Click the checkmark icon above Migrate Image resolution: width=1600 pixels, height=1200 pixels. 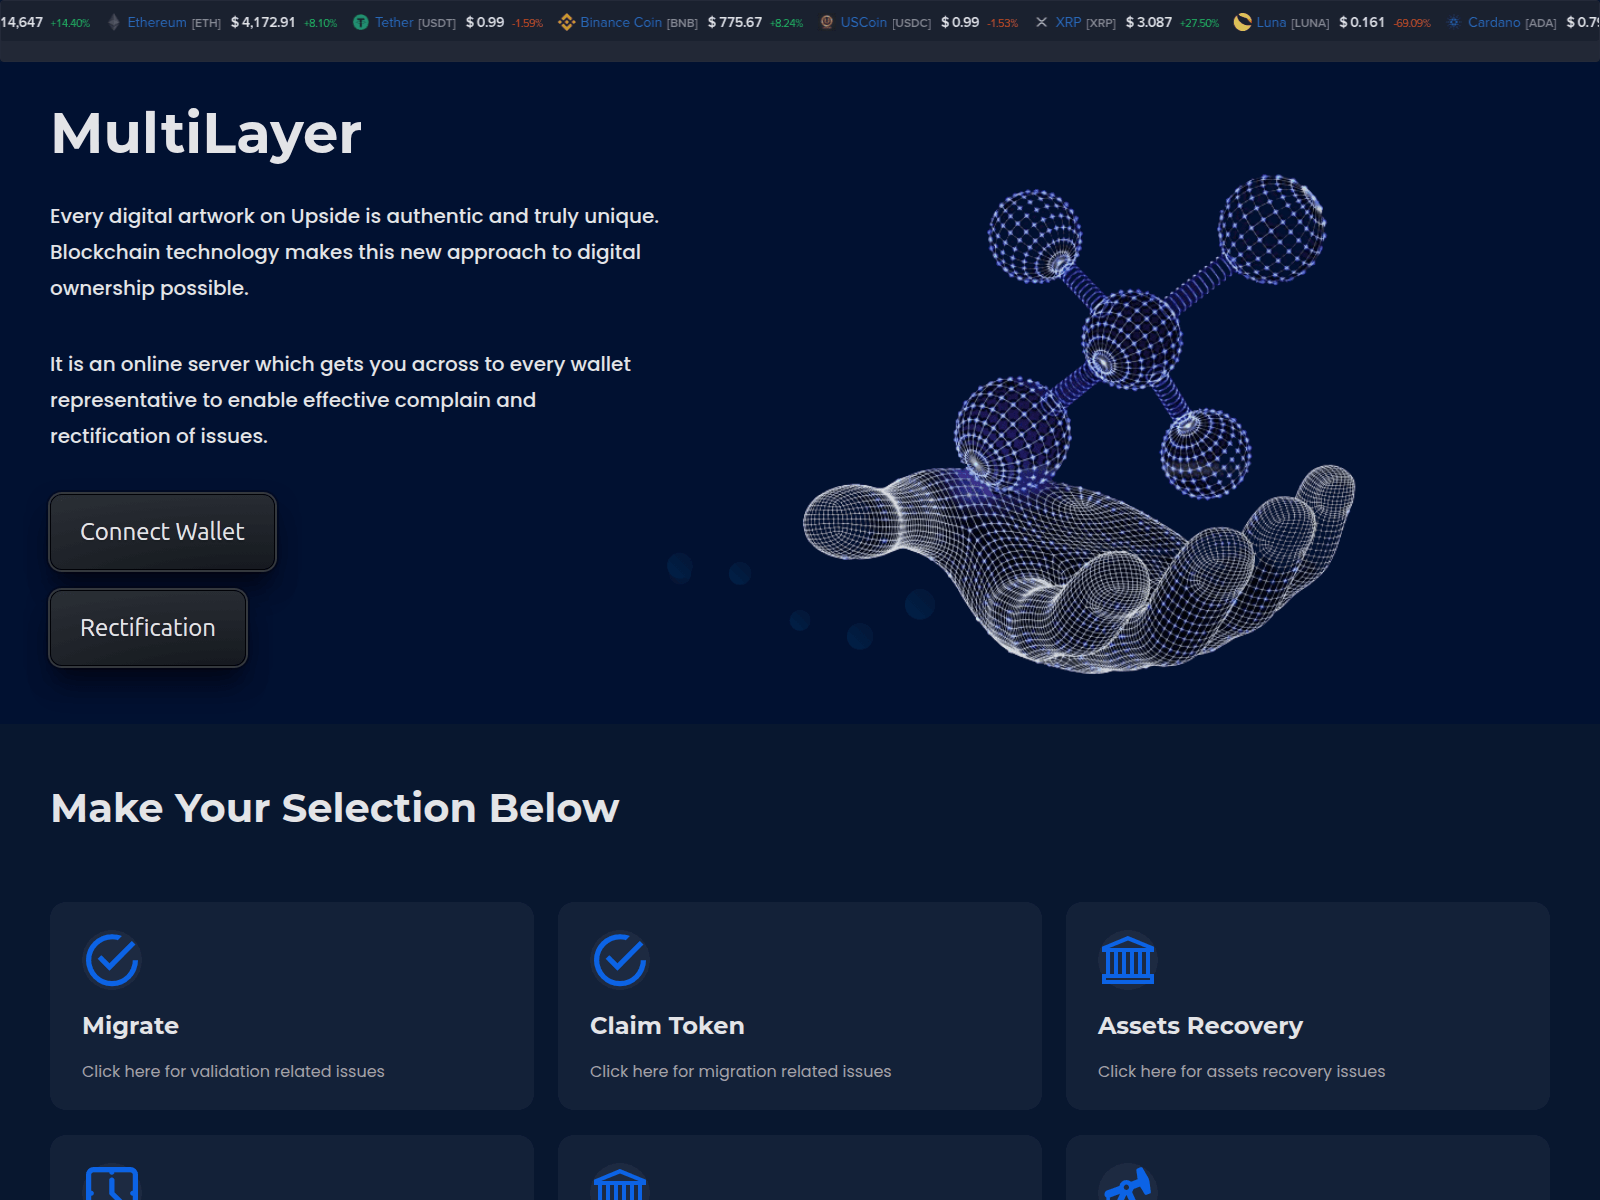pyautogui.click(x=111, y=958)
